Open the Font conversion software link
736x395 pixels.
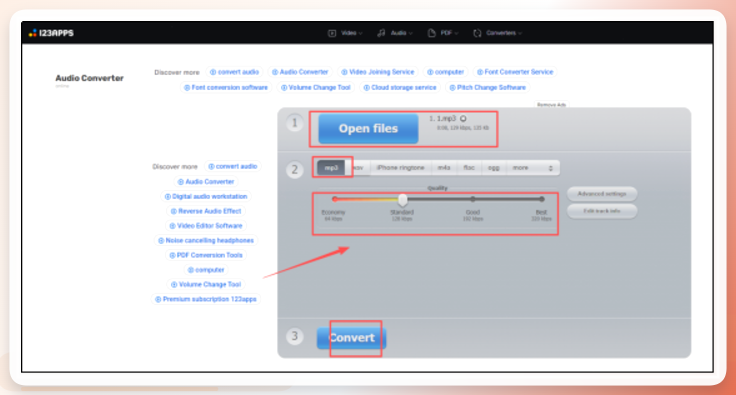pyautogui.click(x=226, y=88)
